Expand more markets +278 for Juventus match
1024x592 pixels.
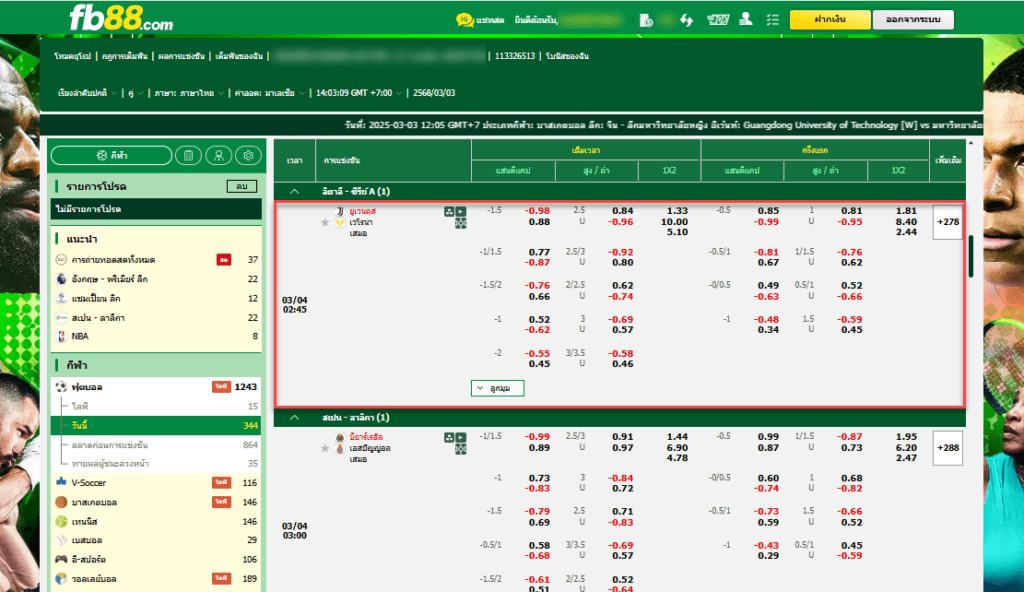click(x=948, y=222)
